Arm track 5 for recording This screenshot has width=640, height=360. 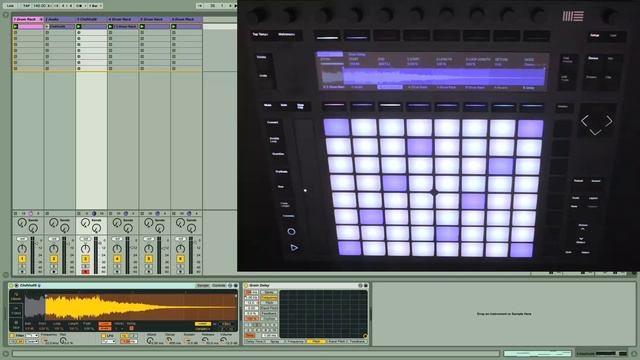pyautogui.click(x=149, y=271)
